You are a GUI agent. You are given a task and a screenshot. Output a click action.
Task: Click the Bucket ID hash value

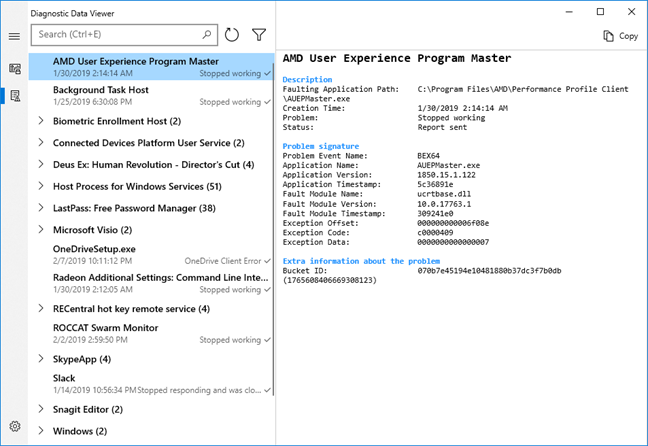point(489,271)
